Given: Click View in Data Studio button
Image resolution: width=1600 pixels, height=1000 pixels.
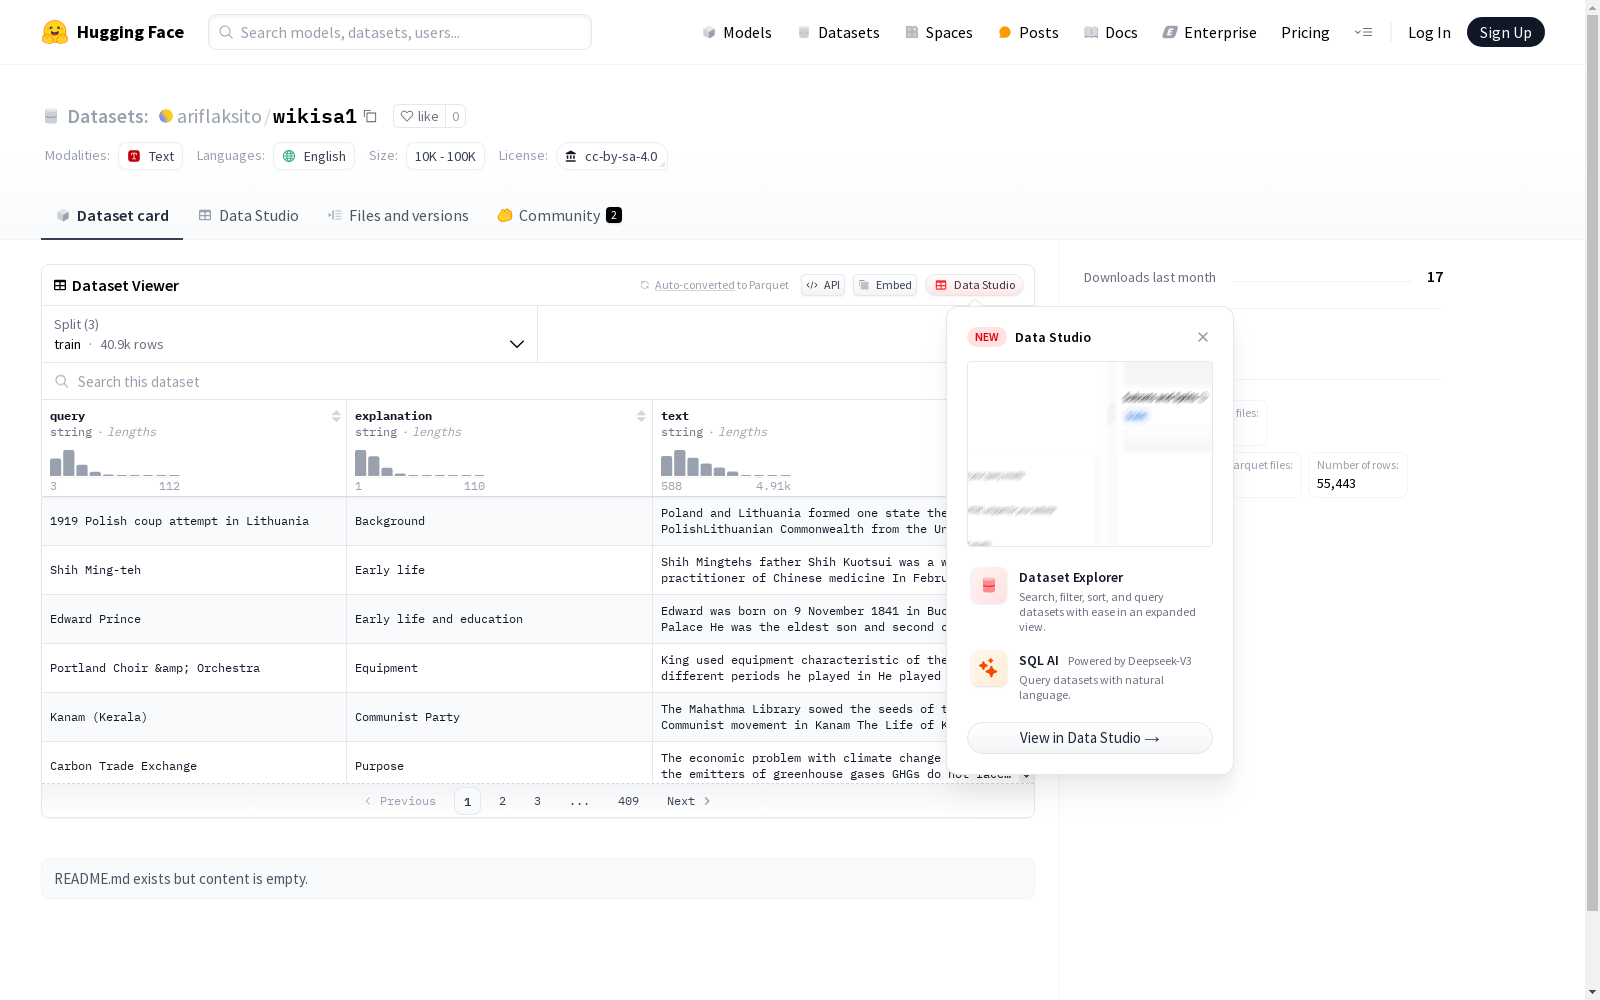Looking at the screenshot, I should click(1090, 738).
